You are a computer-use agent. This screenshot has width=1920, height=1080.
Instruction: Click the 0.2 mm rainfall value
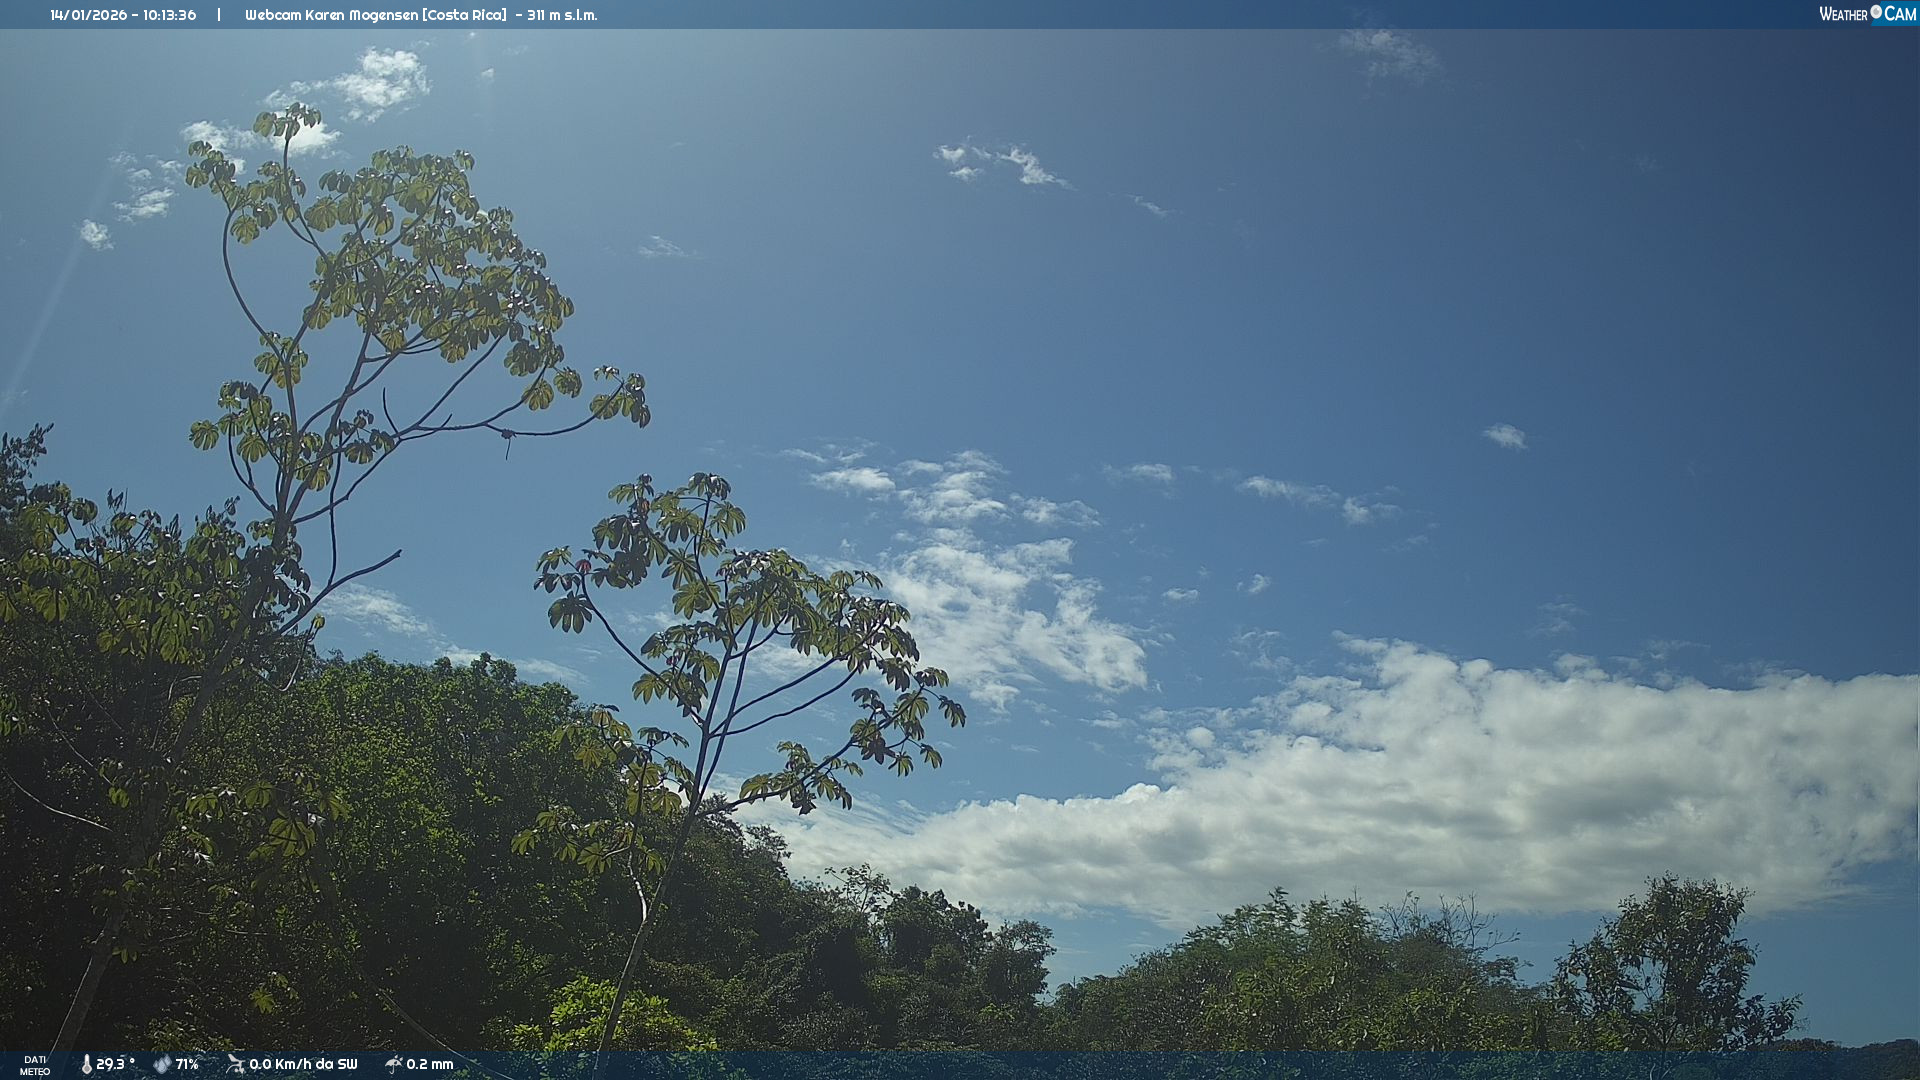click(x=430, y=1064)
